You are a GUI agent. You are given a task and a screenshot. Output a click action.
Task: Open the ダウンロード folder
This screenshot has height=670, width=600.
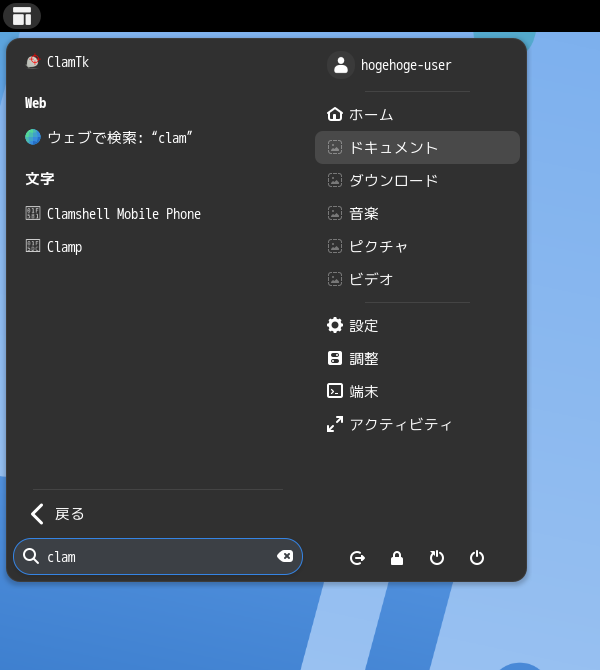coord(417,180)
